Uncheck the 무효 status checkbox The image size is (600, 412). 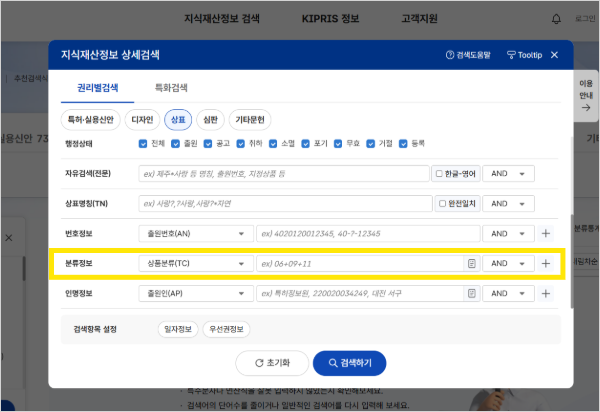pos(338,143)
